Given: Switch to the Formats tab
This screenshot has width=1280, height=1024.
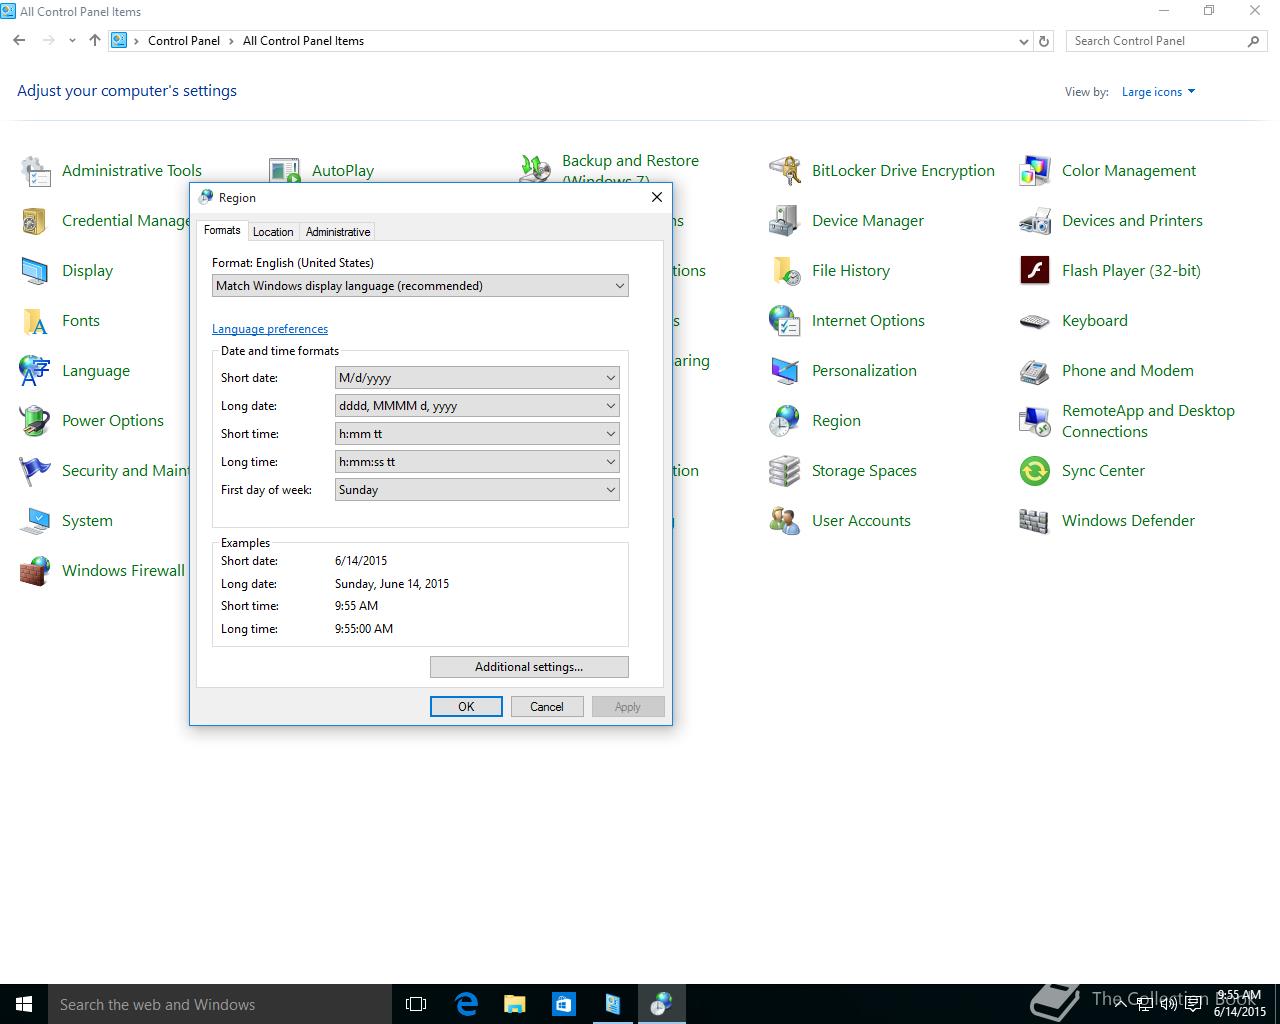Looking at the screenshot, I should (x=222, y=230).
